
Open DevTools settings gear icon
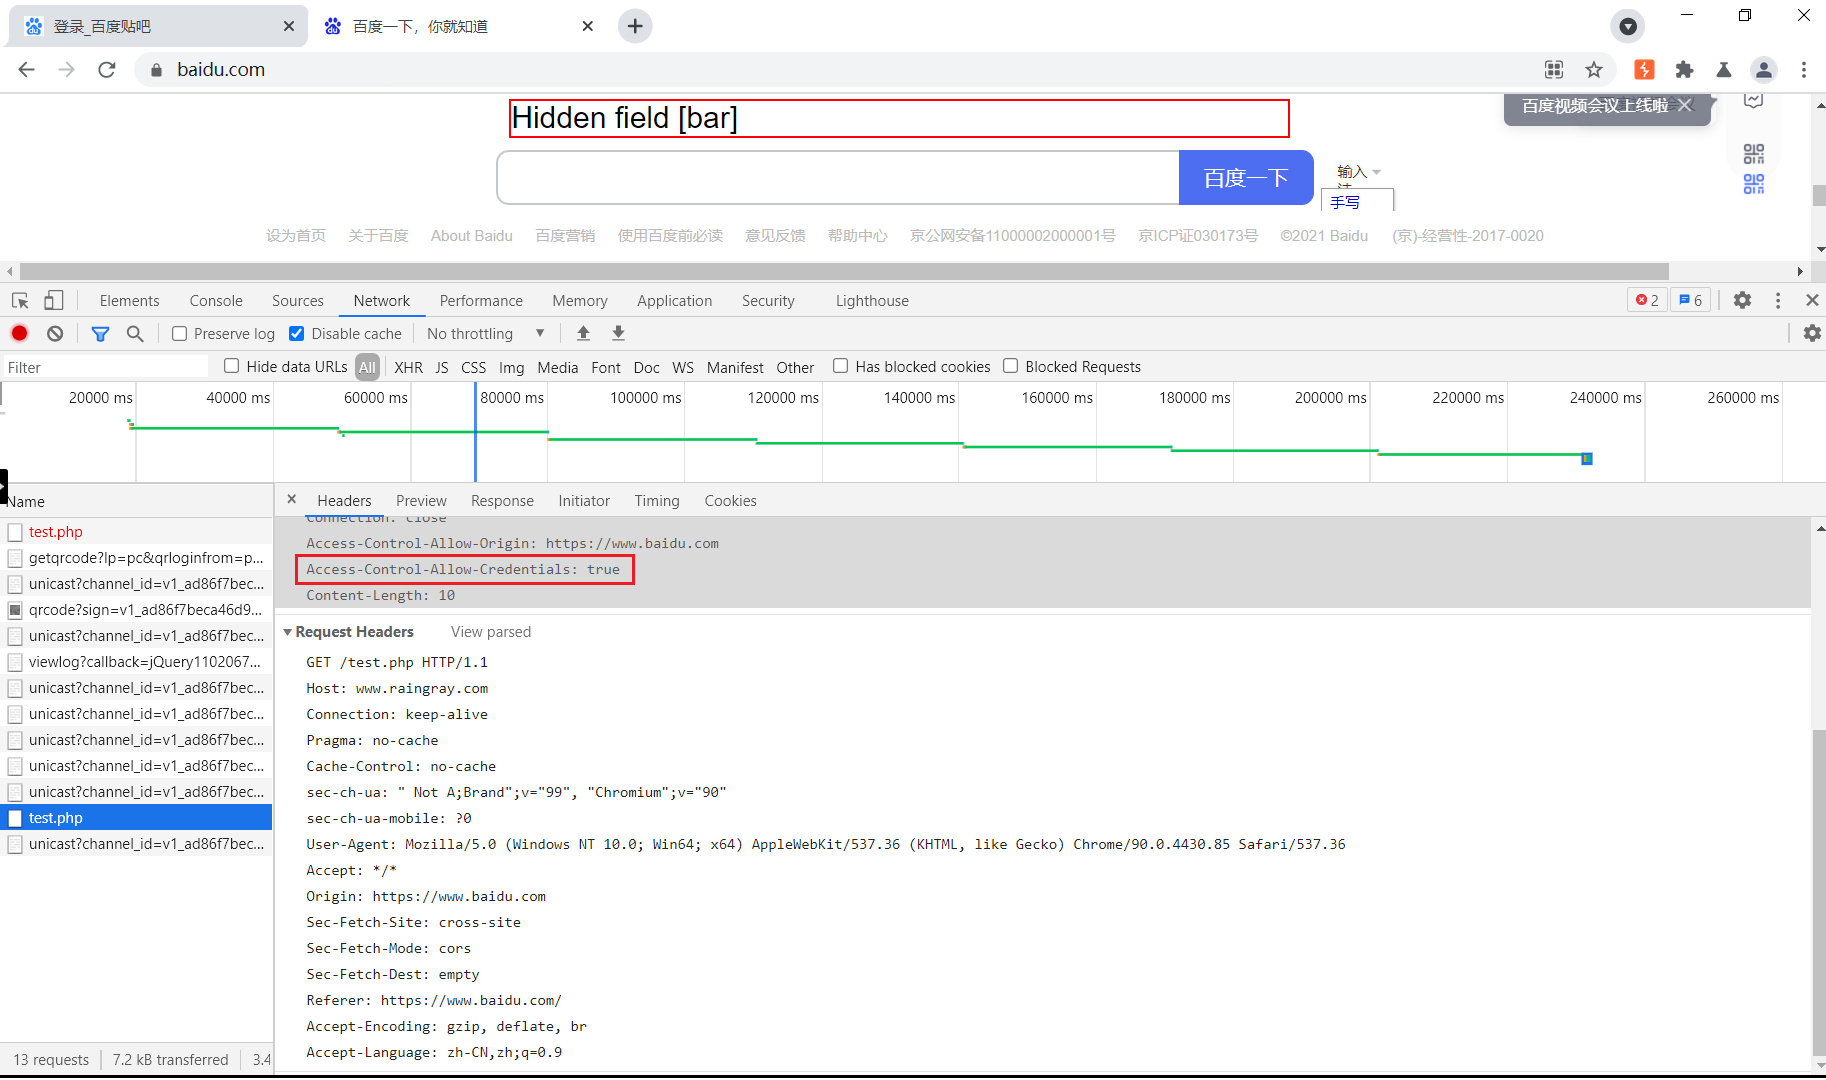pyautogui.click(x=1742, y=300)
